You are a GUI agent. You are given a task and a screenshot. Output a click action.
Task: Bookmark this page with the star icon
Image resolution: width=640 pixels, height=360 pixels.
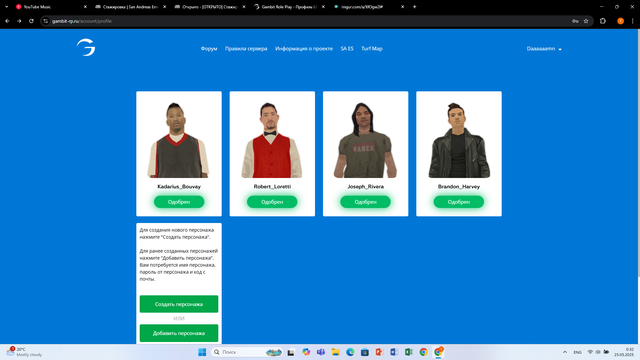[586, 21]
